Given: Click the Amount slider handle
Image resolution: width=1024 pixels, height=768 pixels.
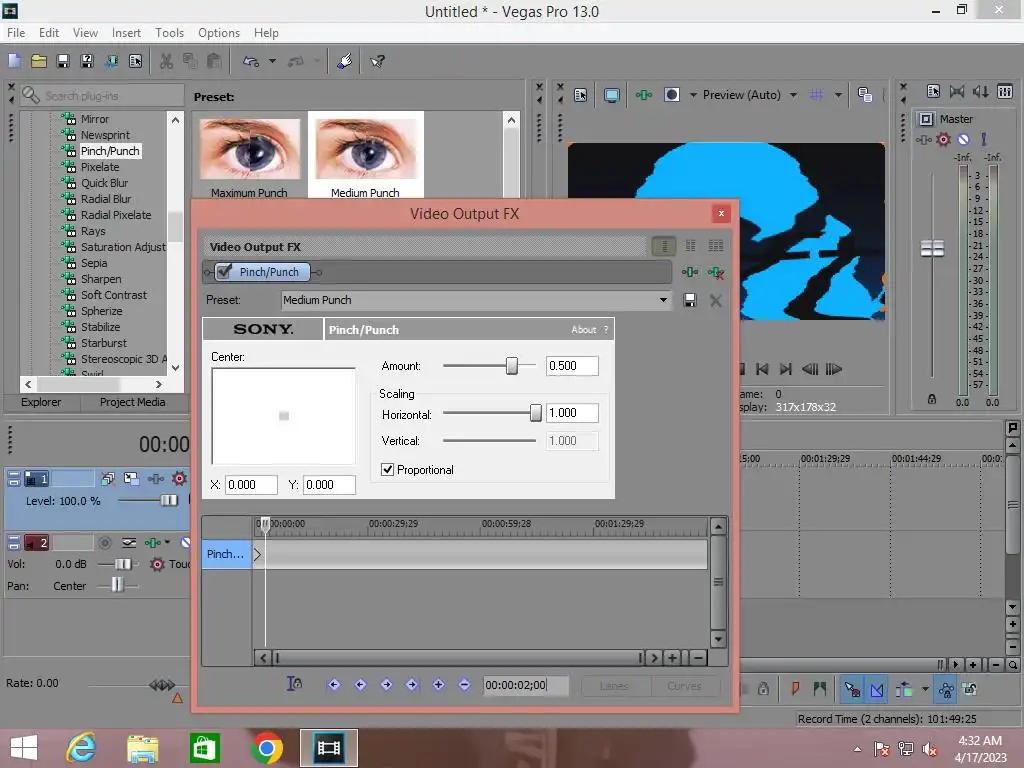Looking at the screenshot, I should click(512, 366).
